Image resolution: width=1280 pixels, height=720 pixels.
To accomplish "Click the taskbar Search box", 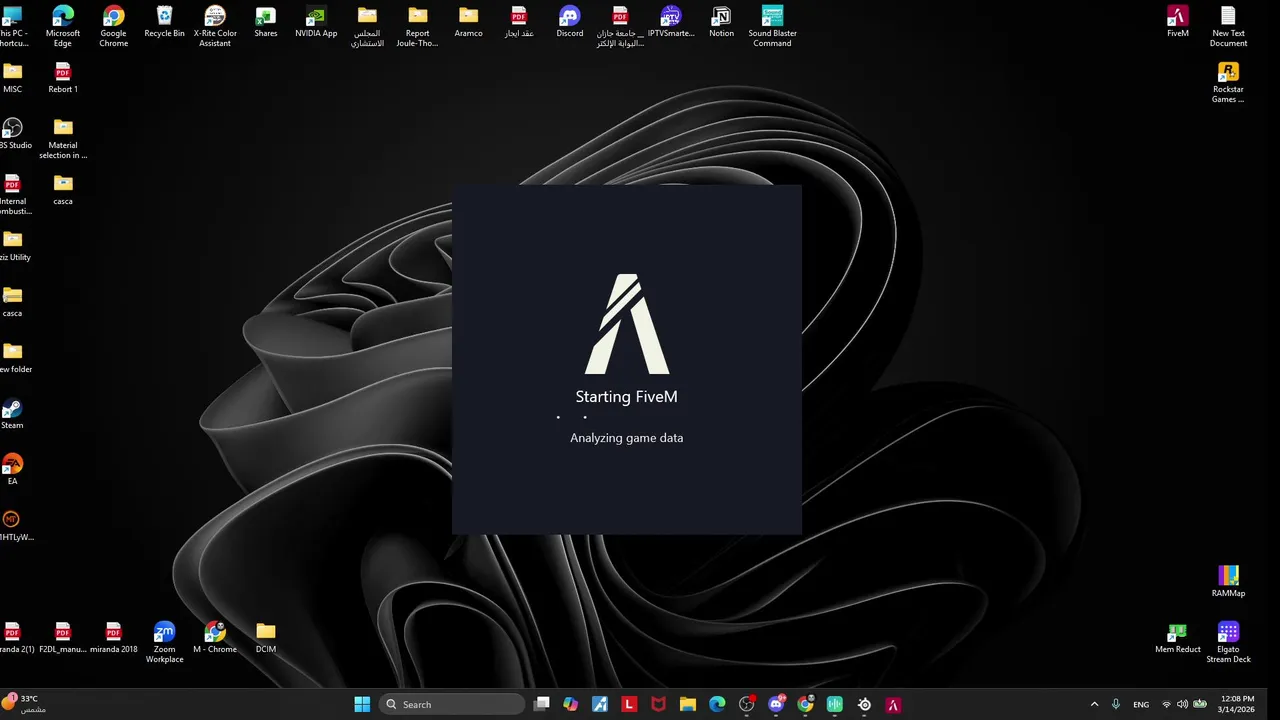I will coord(453,704).
